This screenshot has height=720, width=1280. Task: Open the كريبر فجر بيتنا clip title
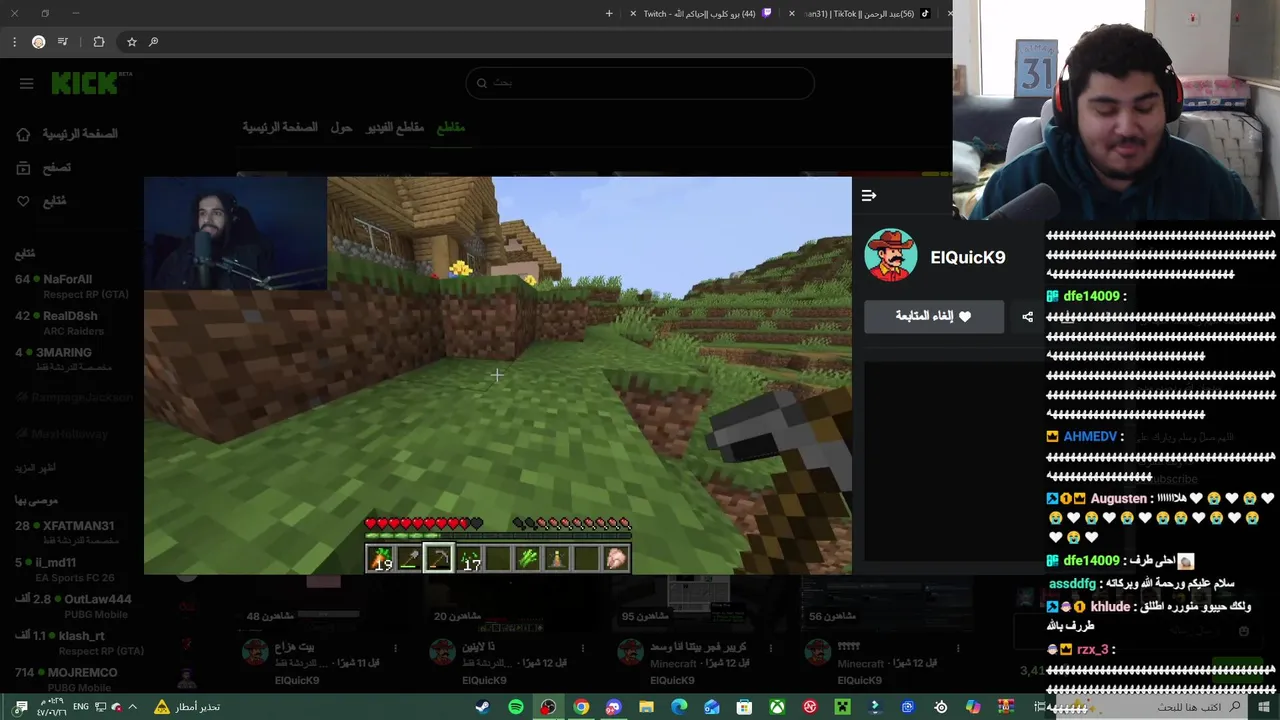coord(699,647)
